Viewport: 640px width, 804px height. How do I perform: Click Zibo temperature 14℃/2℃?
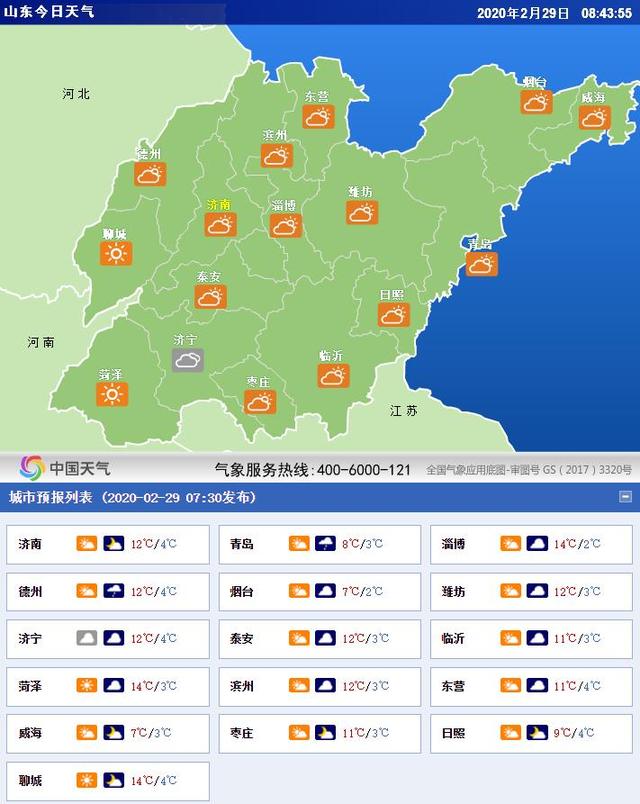tap(577, 544)
